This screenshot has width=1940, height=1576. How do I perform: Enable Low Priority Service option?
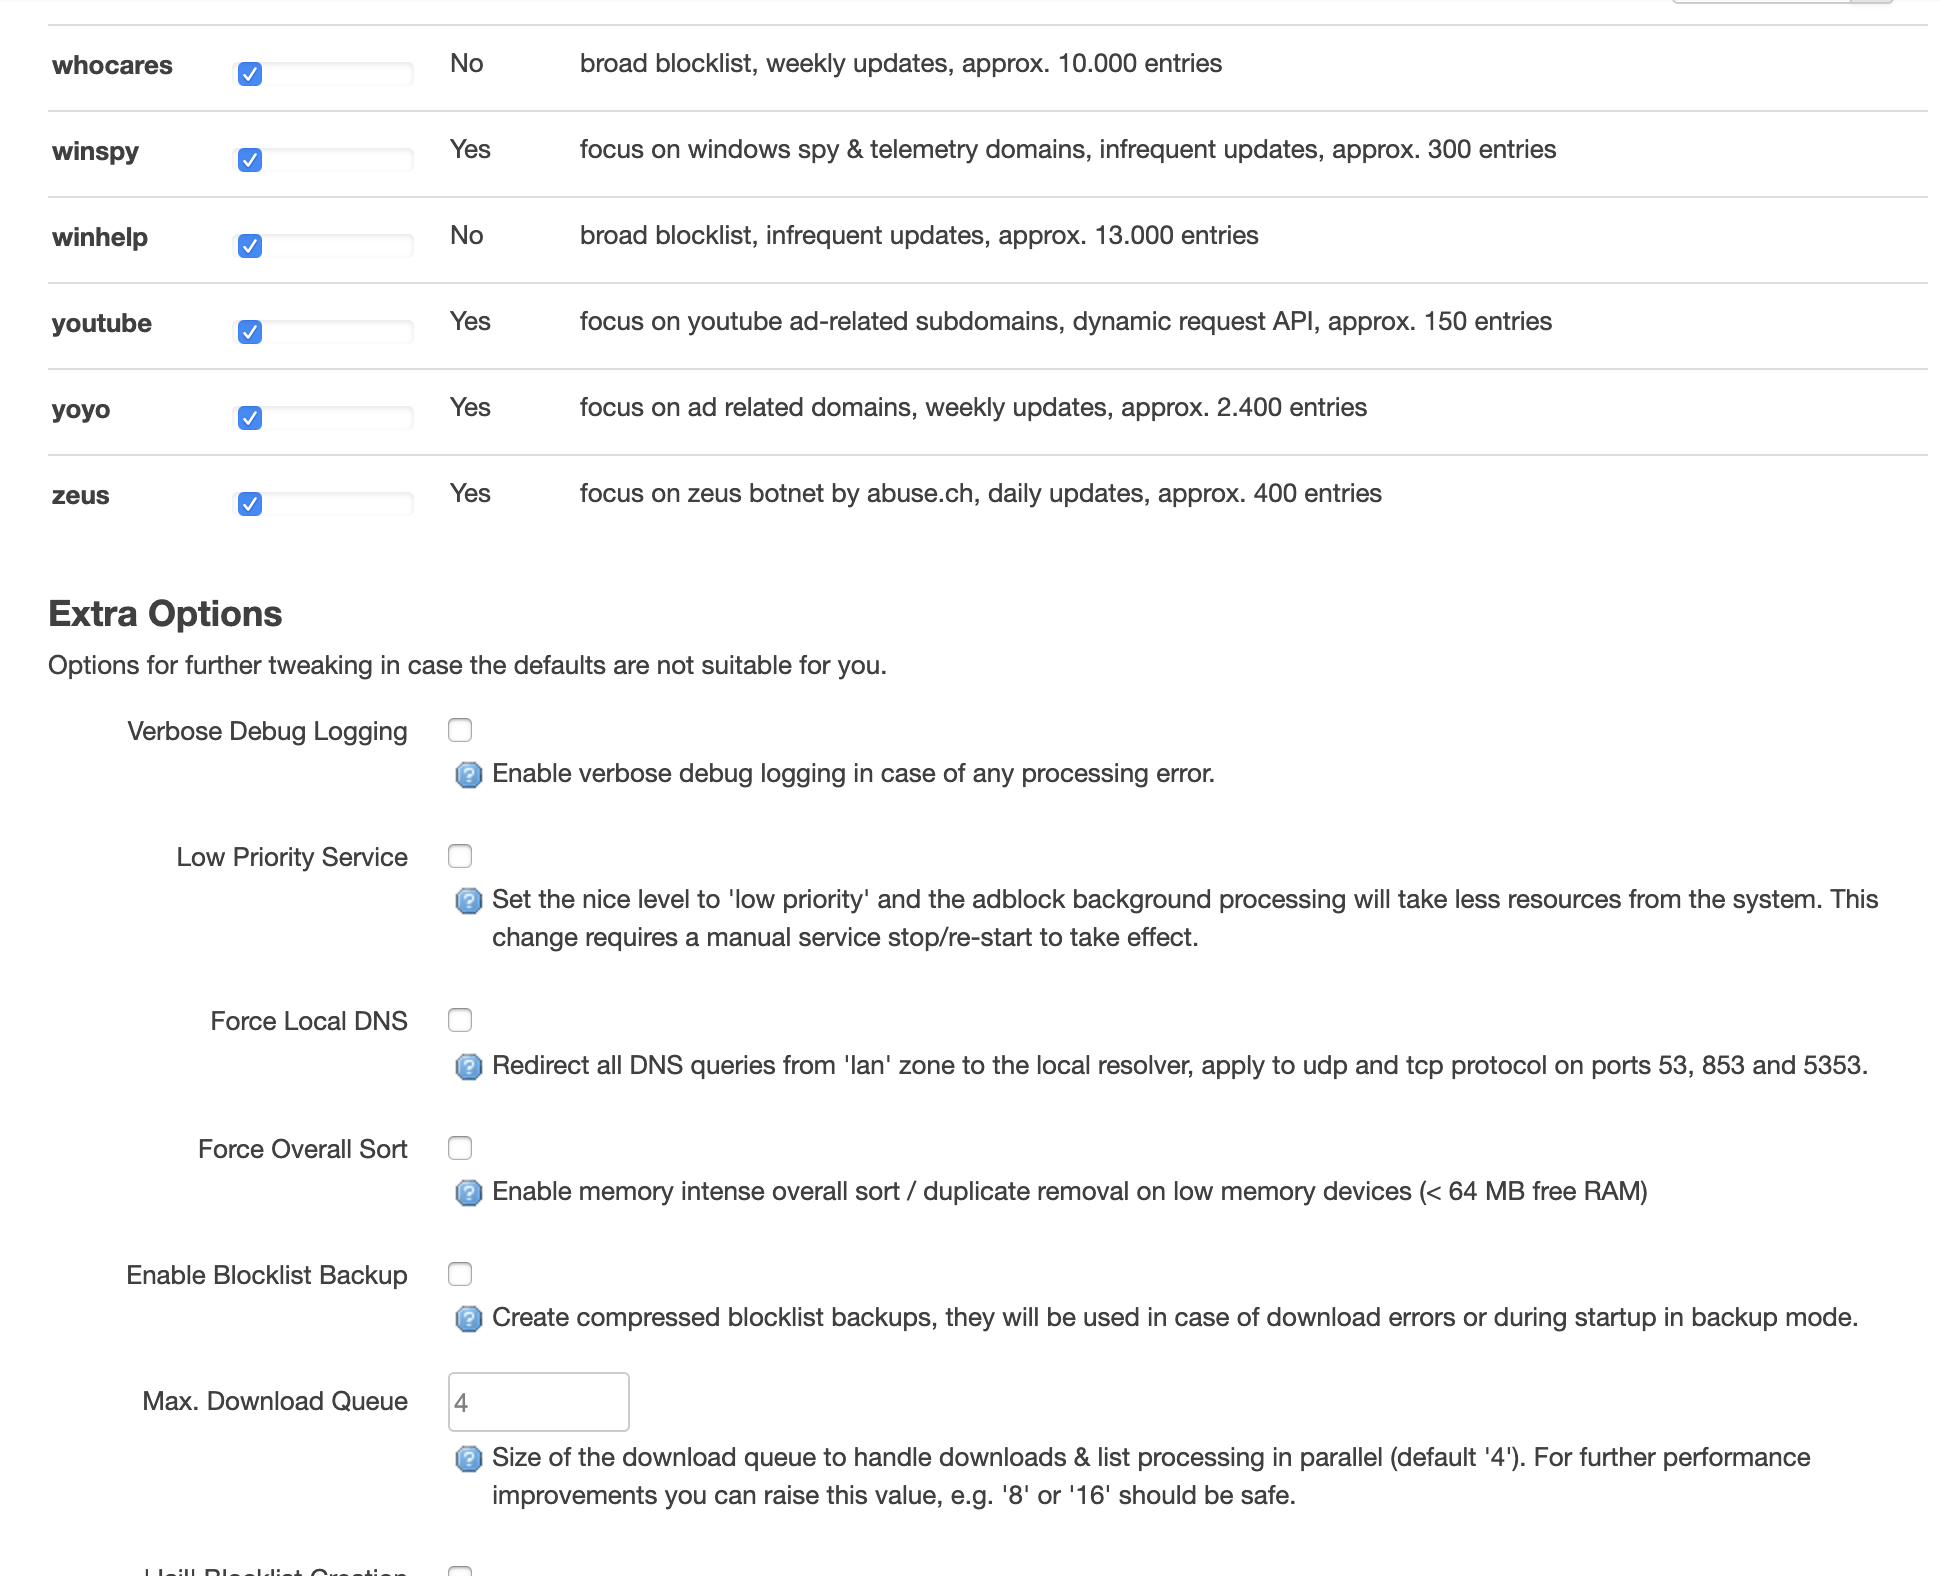(x=460, y=856)
